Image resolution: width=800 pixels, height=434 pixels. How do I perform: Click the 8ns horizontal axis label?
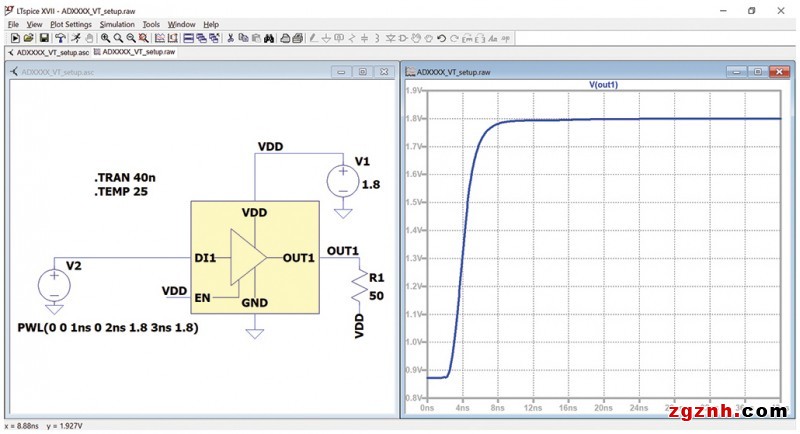[x=497, y=408]
